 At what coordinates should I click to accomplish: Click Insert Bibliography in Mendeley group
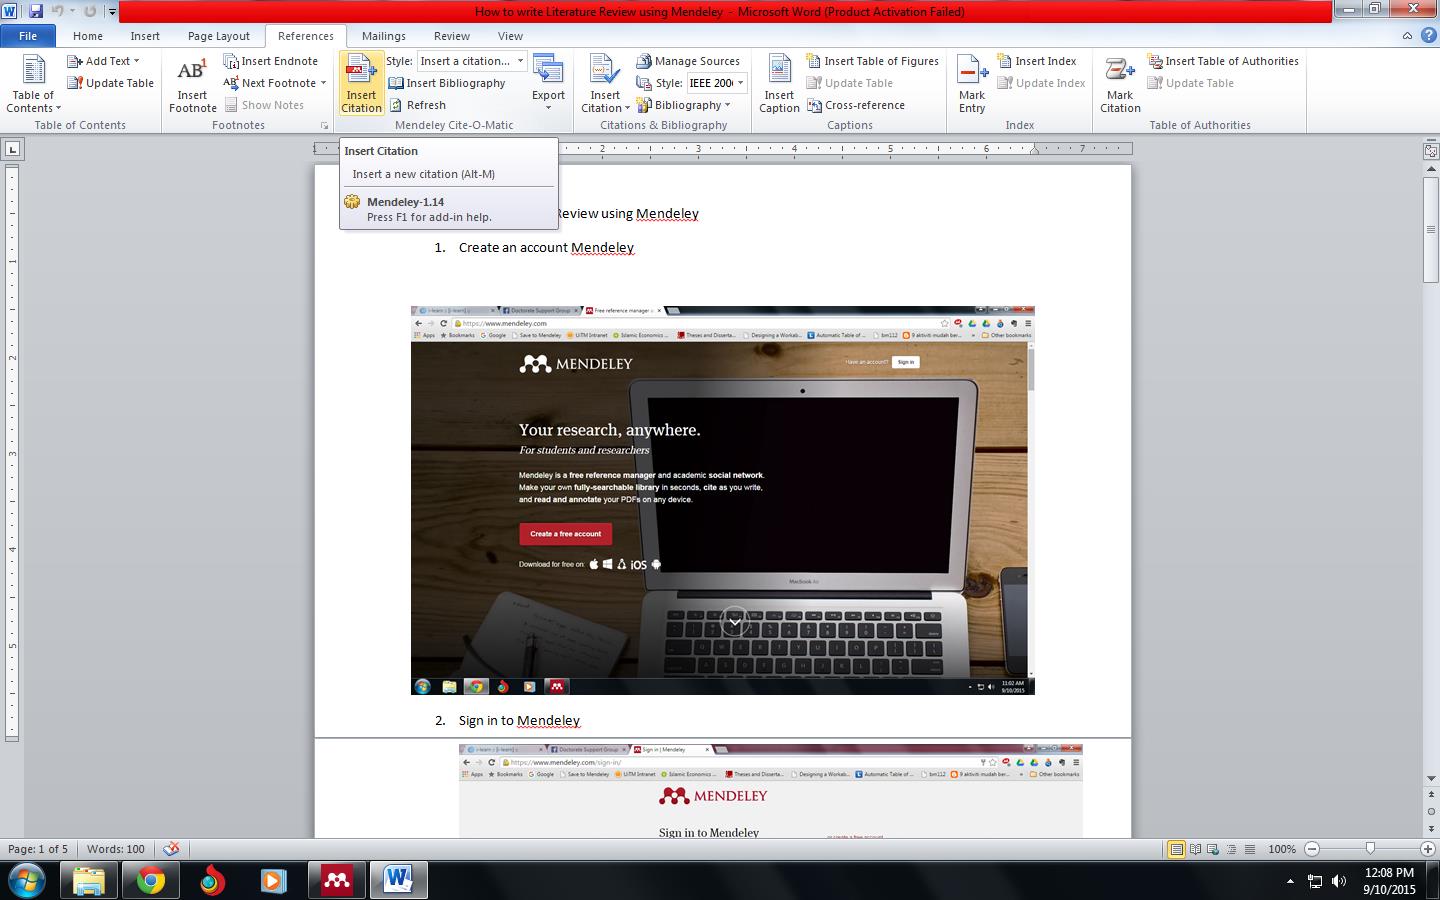tap(447, 83)
